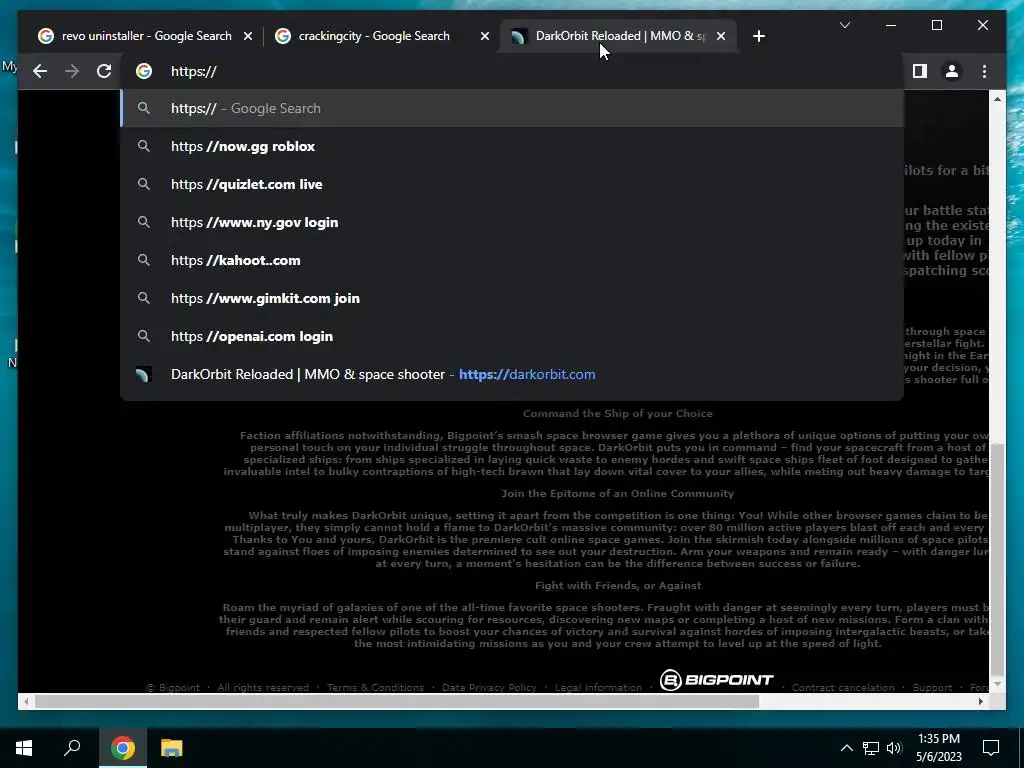1024x768 pixels.
Task: Expand the tab search dropdown
Action: coord(844,25)
